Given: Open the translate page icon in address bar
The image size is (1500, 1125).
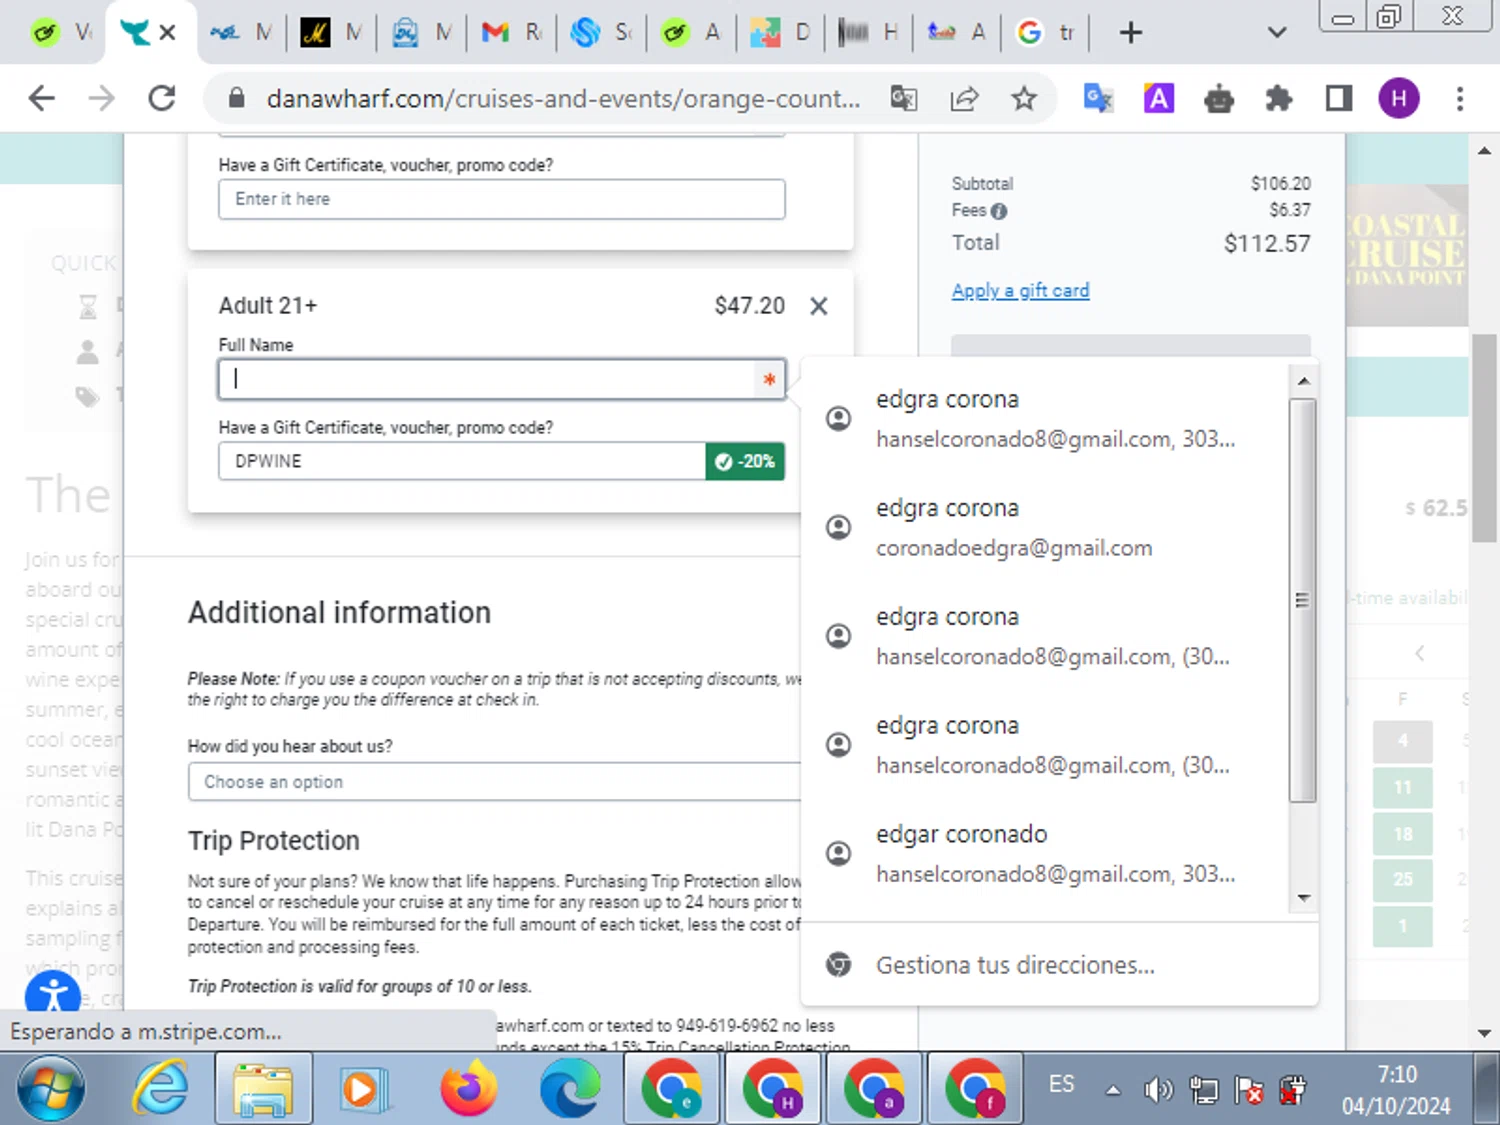Looking at the screenshot, I should tap(904, 98).
